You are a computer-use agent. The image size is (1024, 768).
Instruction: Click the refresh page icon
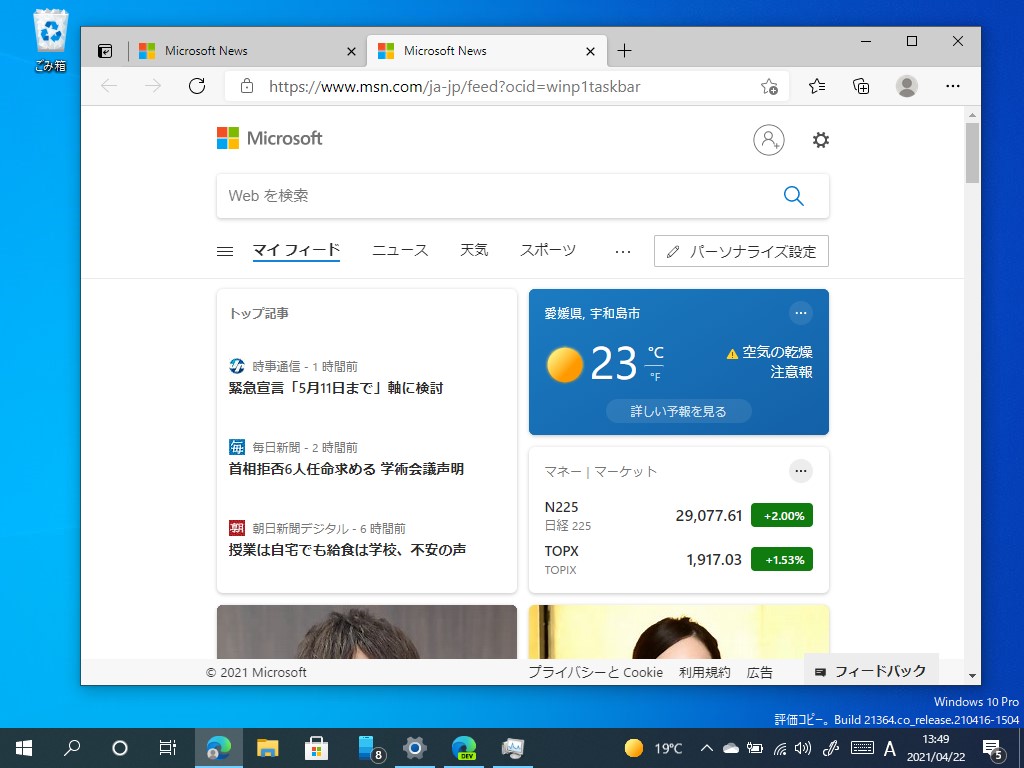click(x=197, y=86)
